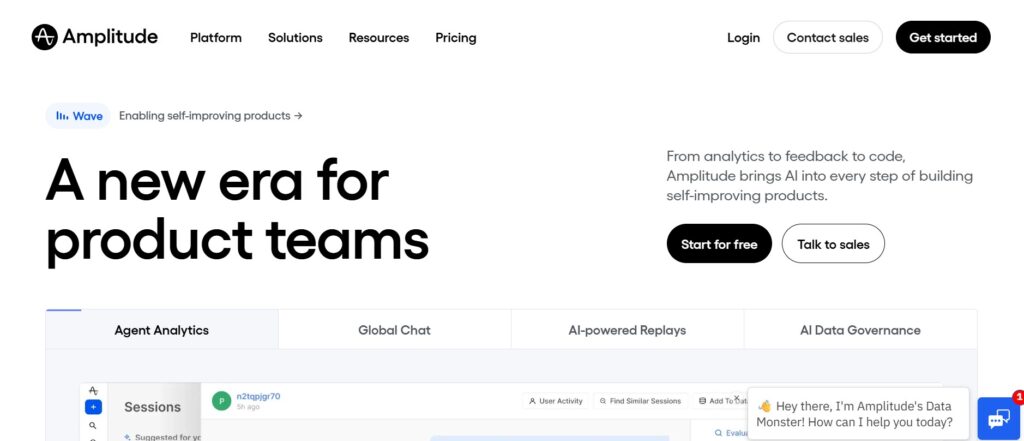Viewport: 1024px width, 441px height.
Task: Click the blue plus icon in sidebar
Action: pos(93,407)
